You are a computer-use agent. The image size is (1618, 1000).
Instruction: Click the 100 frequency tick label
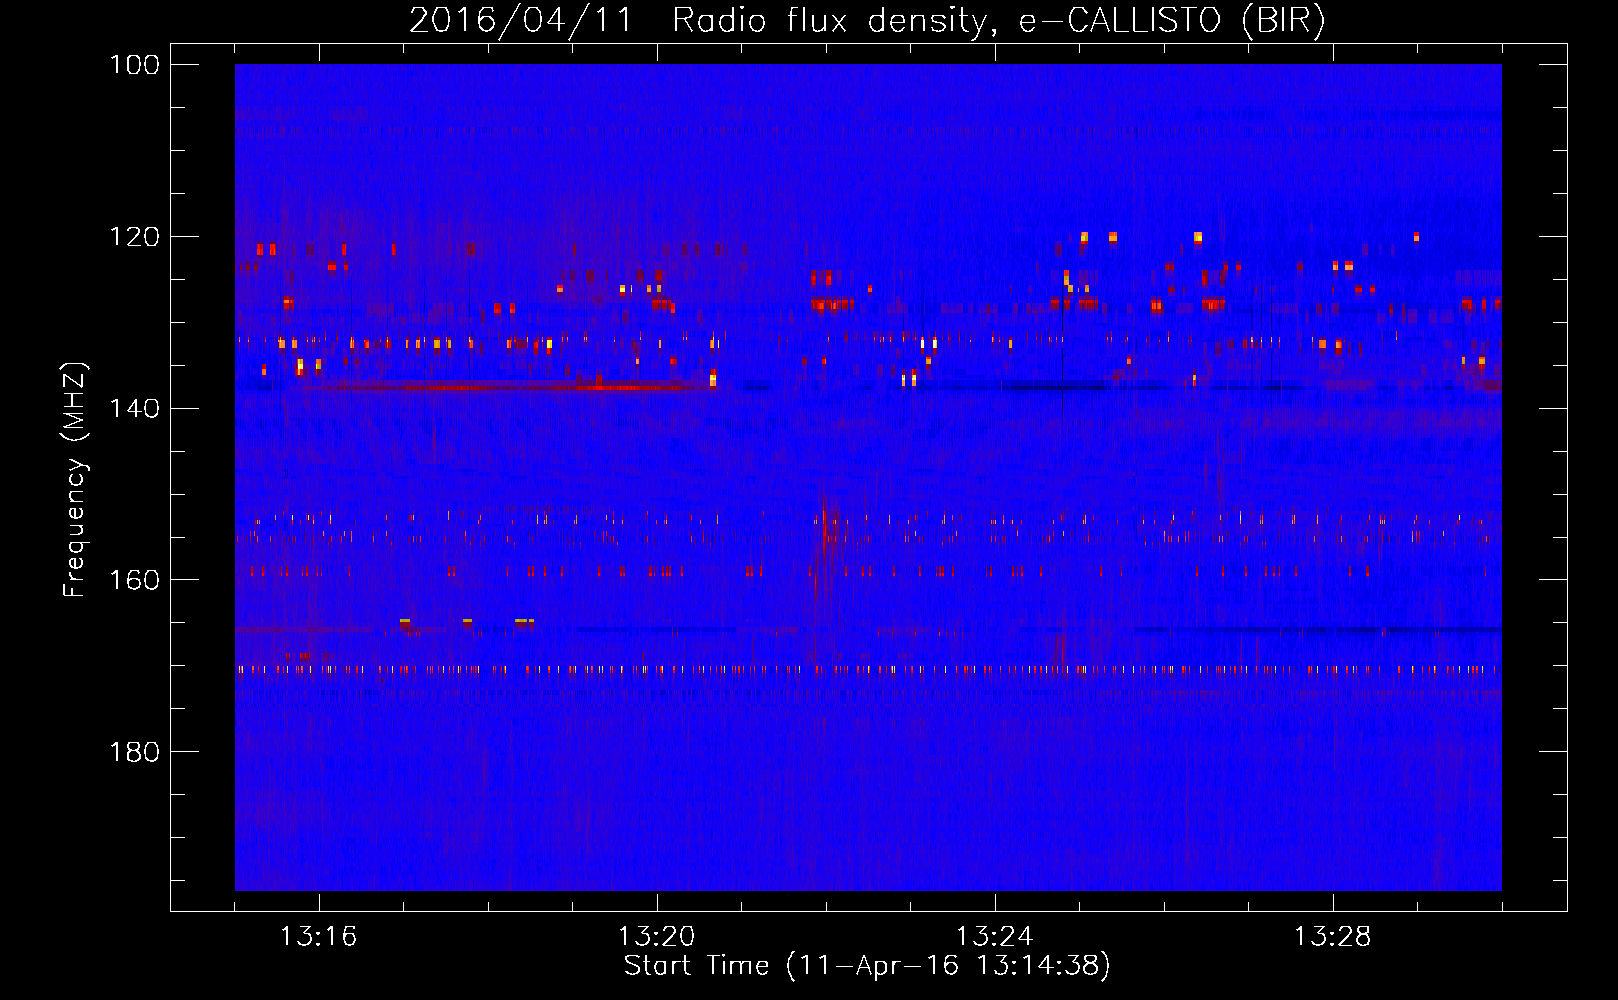pos(134,65)
